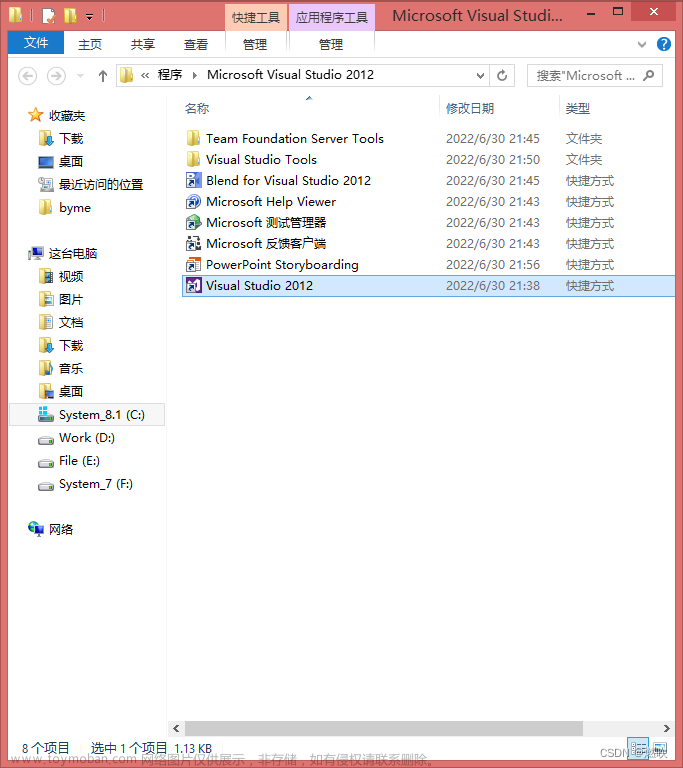Click the 2022/6/30 21:50 date of Visual Studio Tools

point(492,160)
